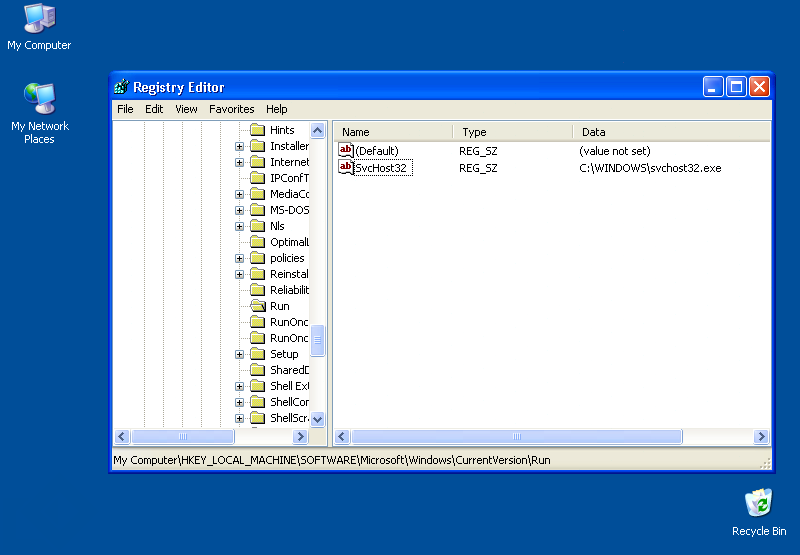Click the Shell Ext folder icon
The width and height of the screenshot is (800, 555).
[x=258, y=386]
